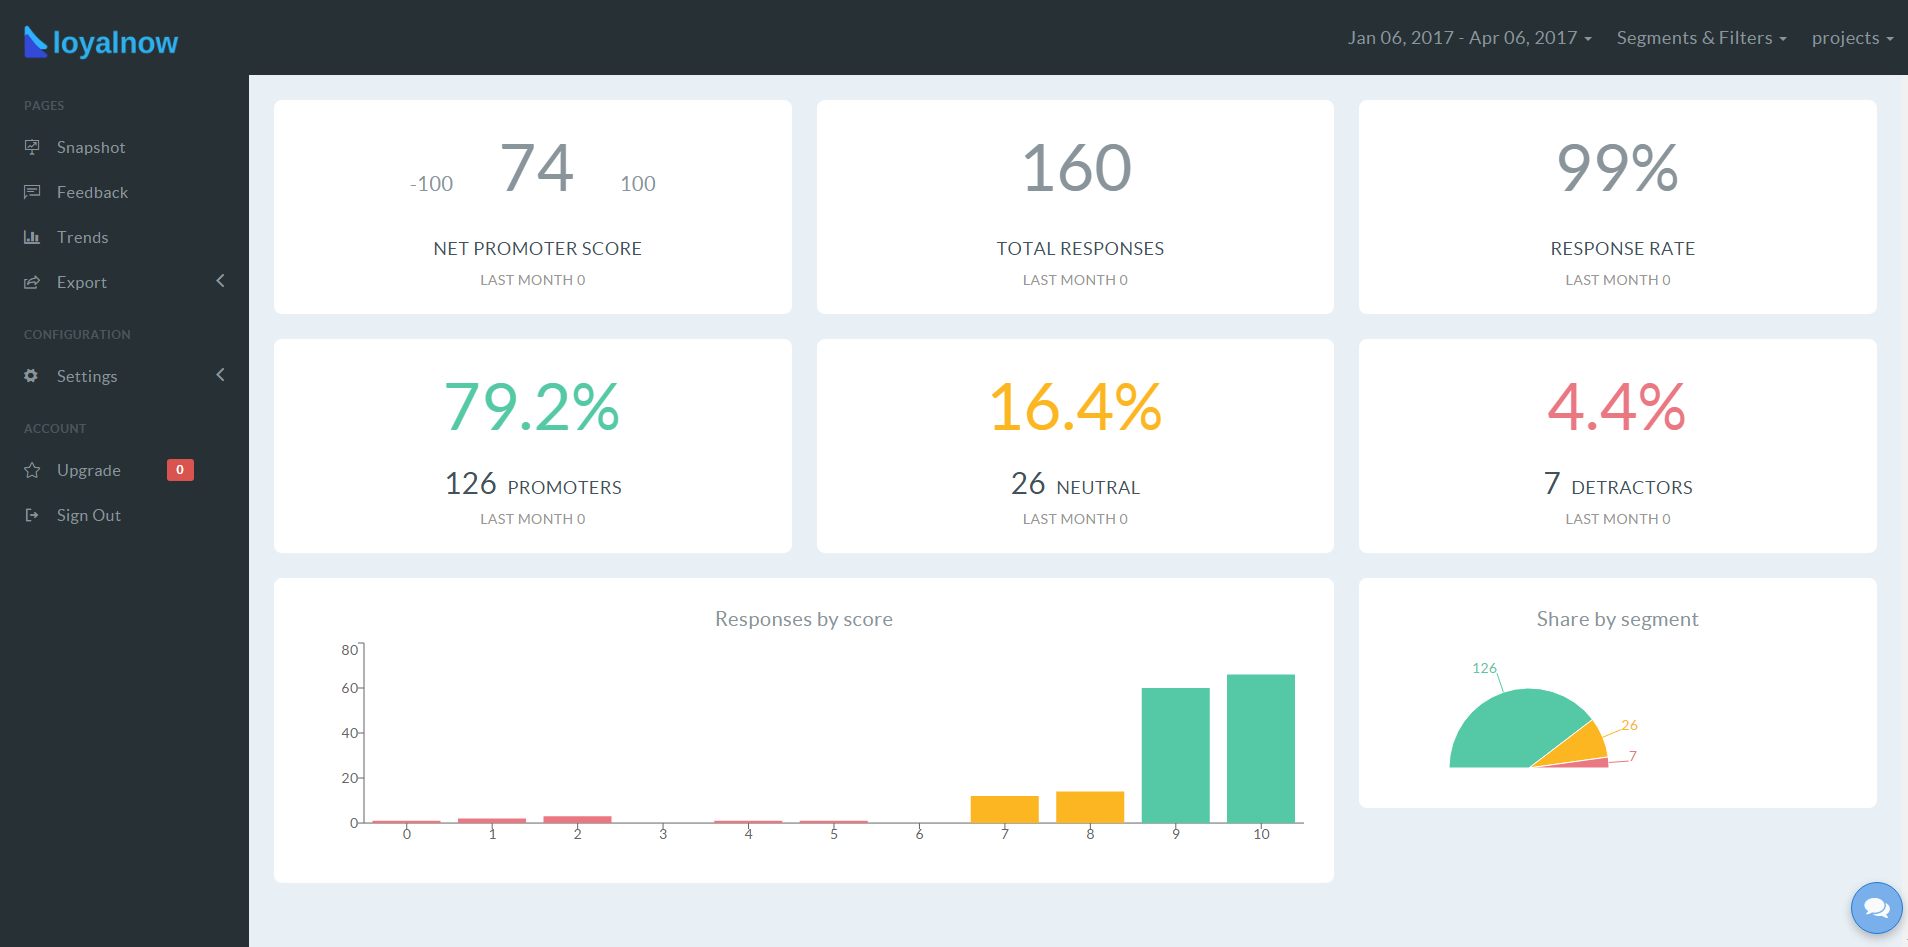Click the loyalnow logo
The height and width of the screenshot is (947, 1908).
tap(101, 41)
